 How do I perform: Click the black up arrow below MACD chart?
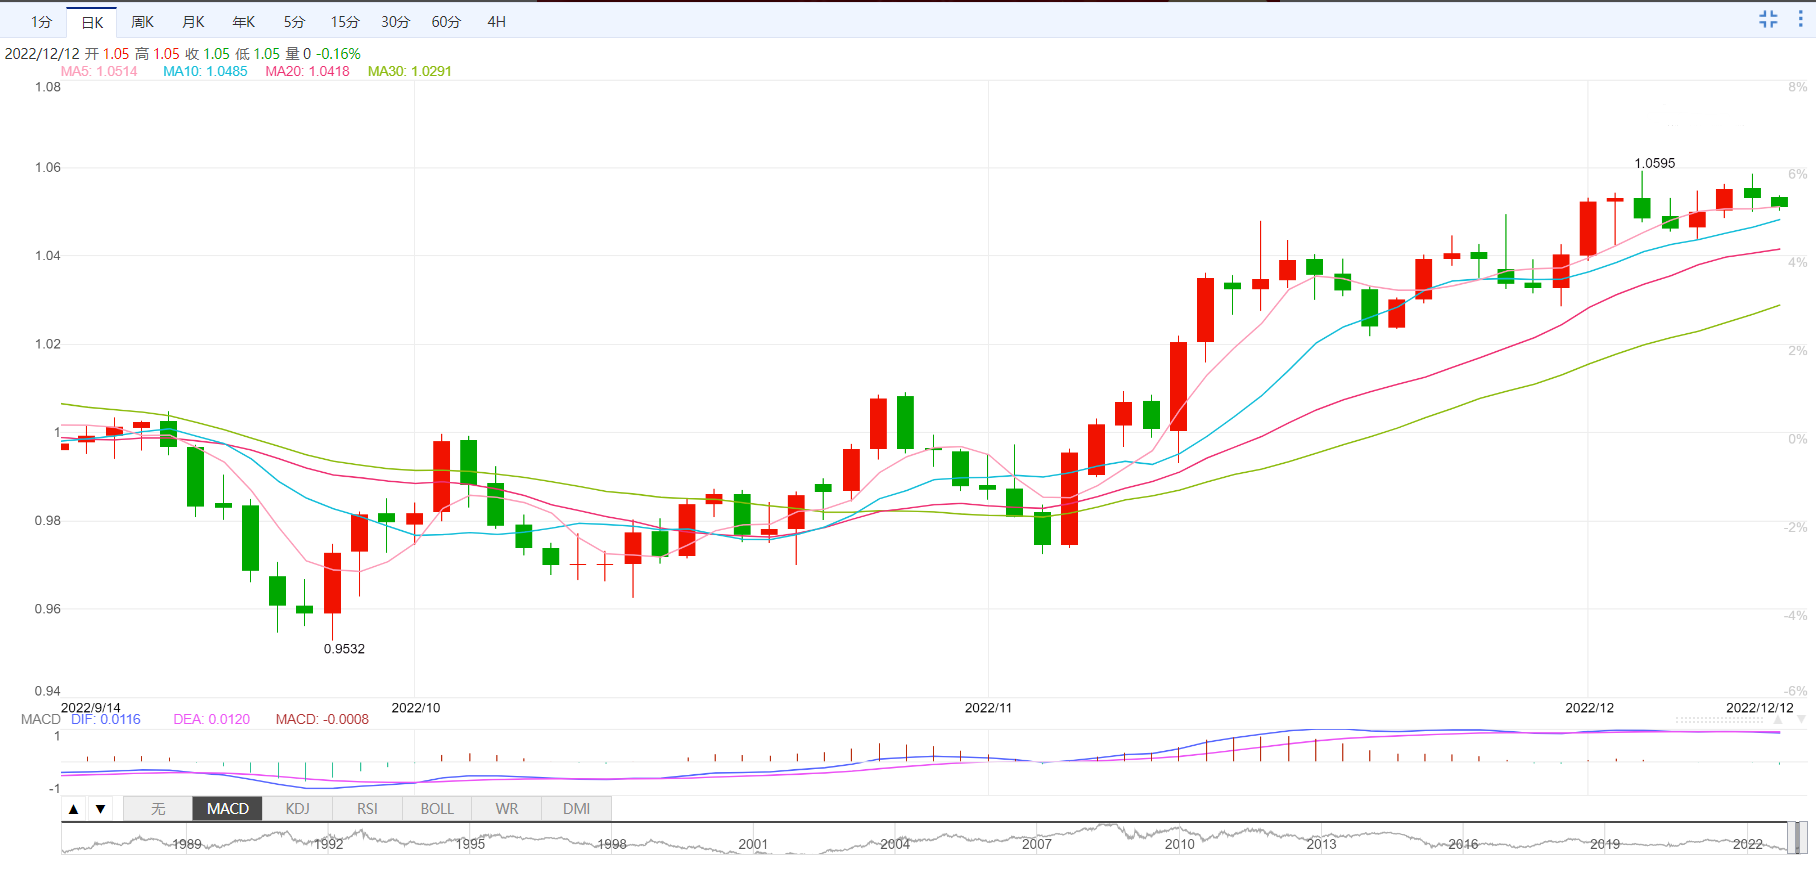click(x=74, y=809)
